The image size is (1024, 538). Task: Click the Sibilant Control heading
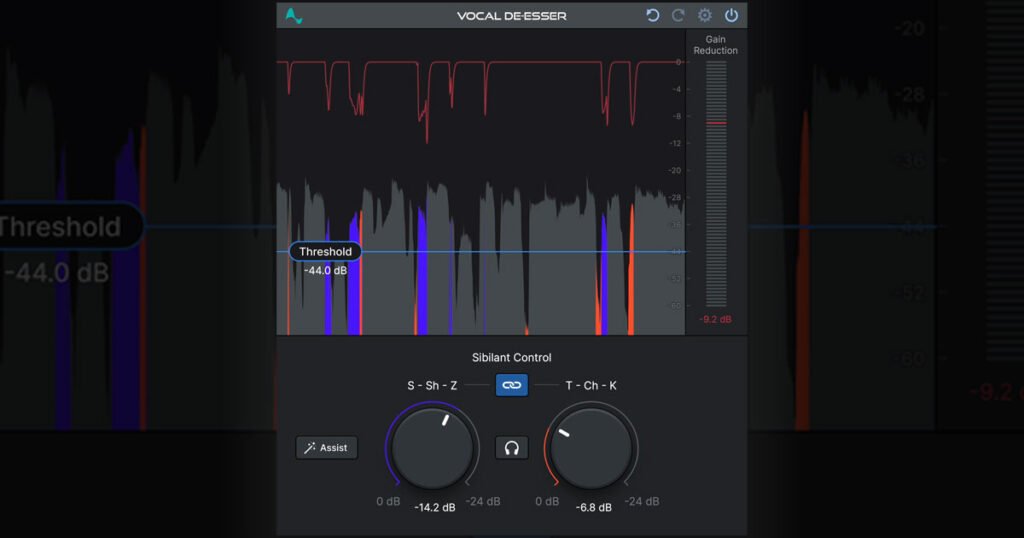click(511, 358)
